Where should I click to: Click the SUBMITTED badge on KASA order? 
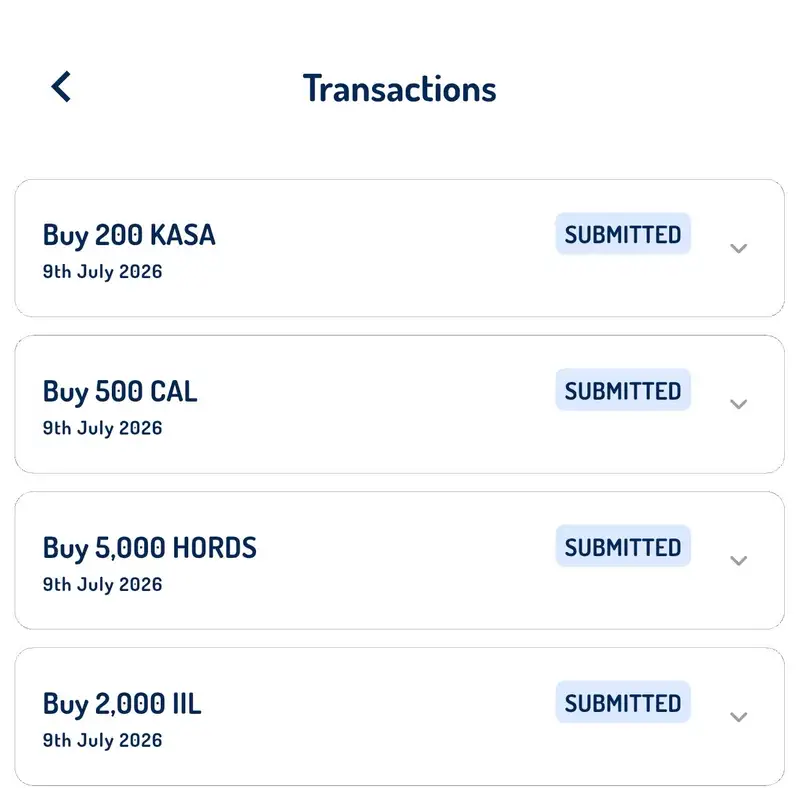pyautogui.click(x=623, y=234)
